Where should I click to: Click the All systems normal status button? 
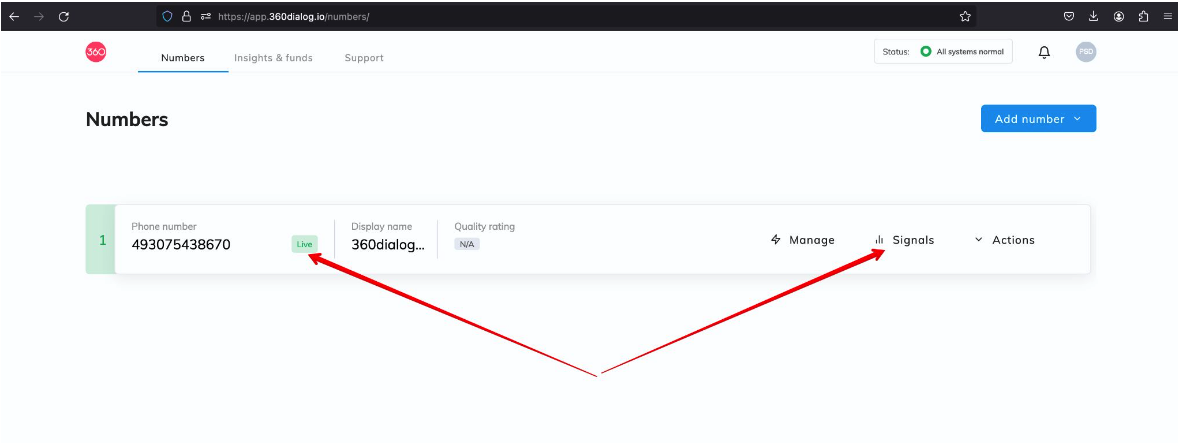pos(943,52)
